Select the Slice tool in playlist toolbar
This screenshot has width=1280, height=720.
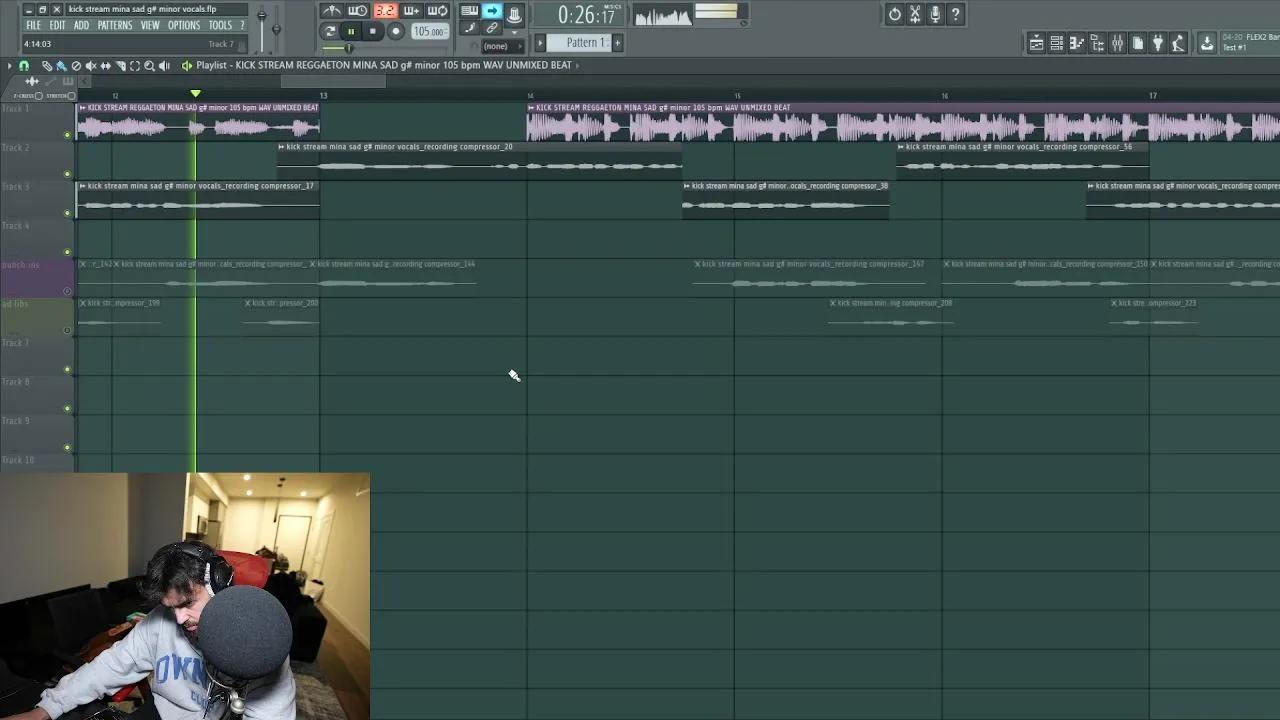click(120, 65)
